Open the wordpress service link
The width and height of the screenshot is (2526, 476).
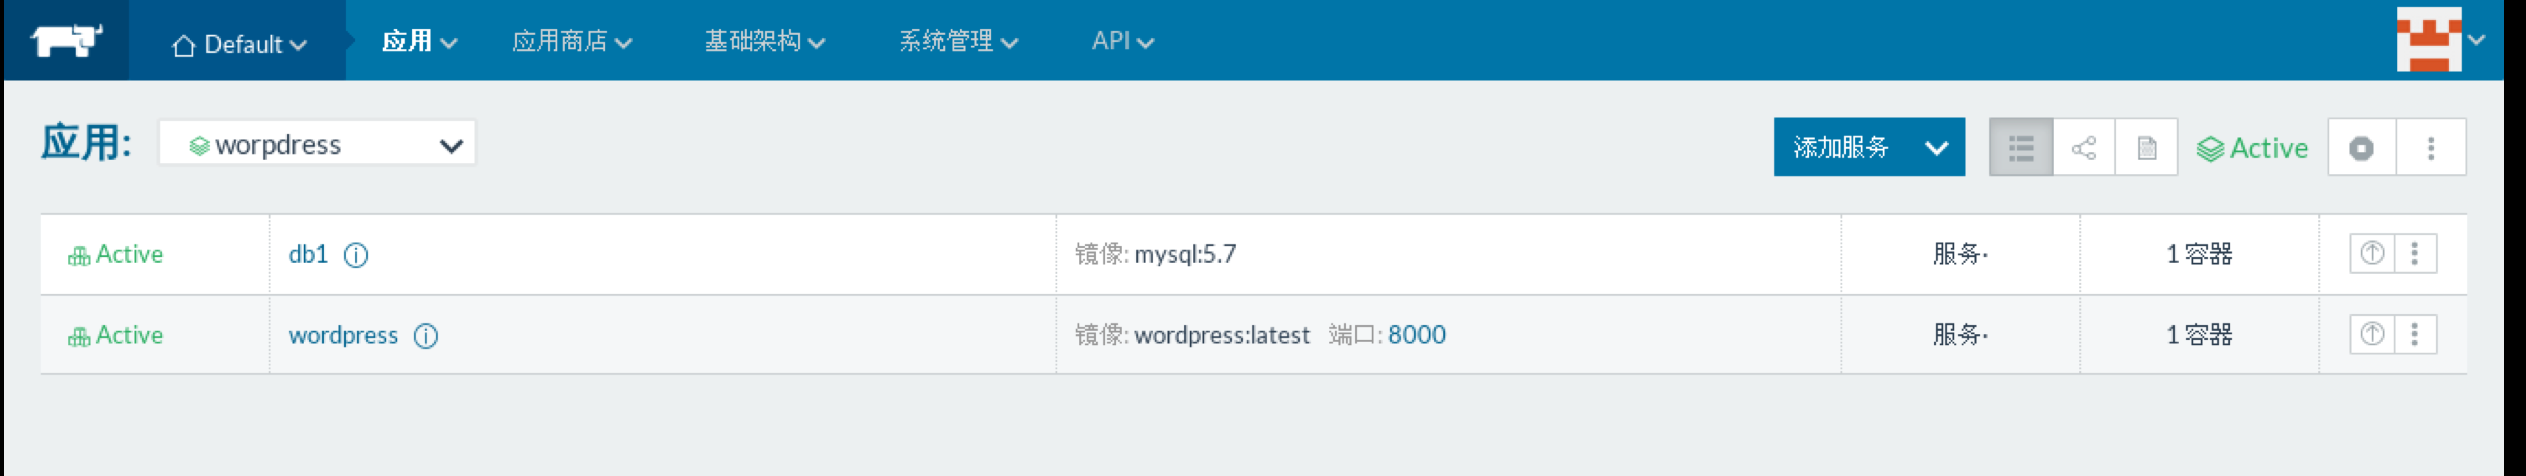coord(343,335)
